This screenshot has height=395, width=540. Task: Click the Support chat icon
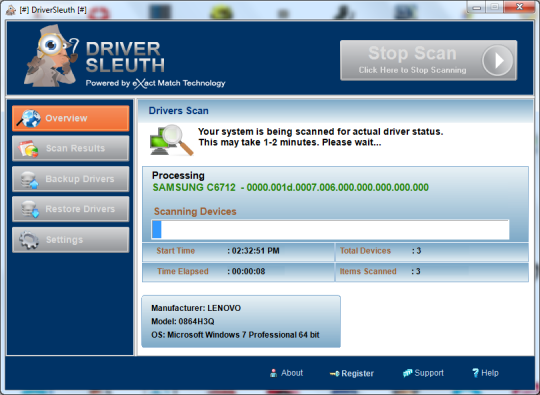coord(407,373)
